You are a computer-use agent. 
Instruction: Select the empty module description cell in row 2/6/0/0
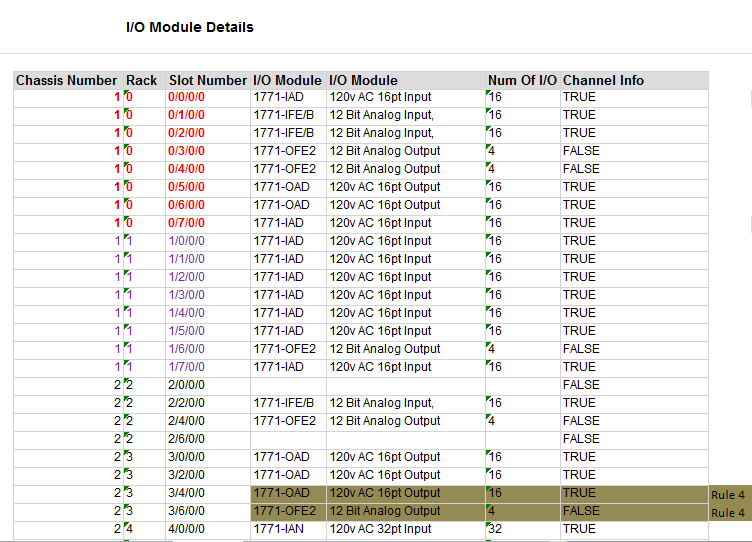pos(406,439)
